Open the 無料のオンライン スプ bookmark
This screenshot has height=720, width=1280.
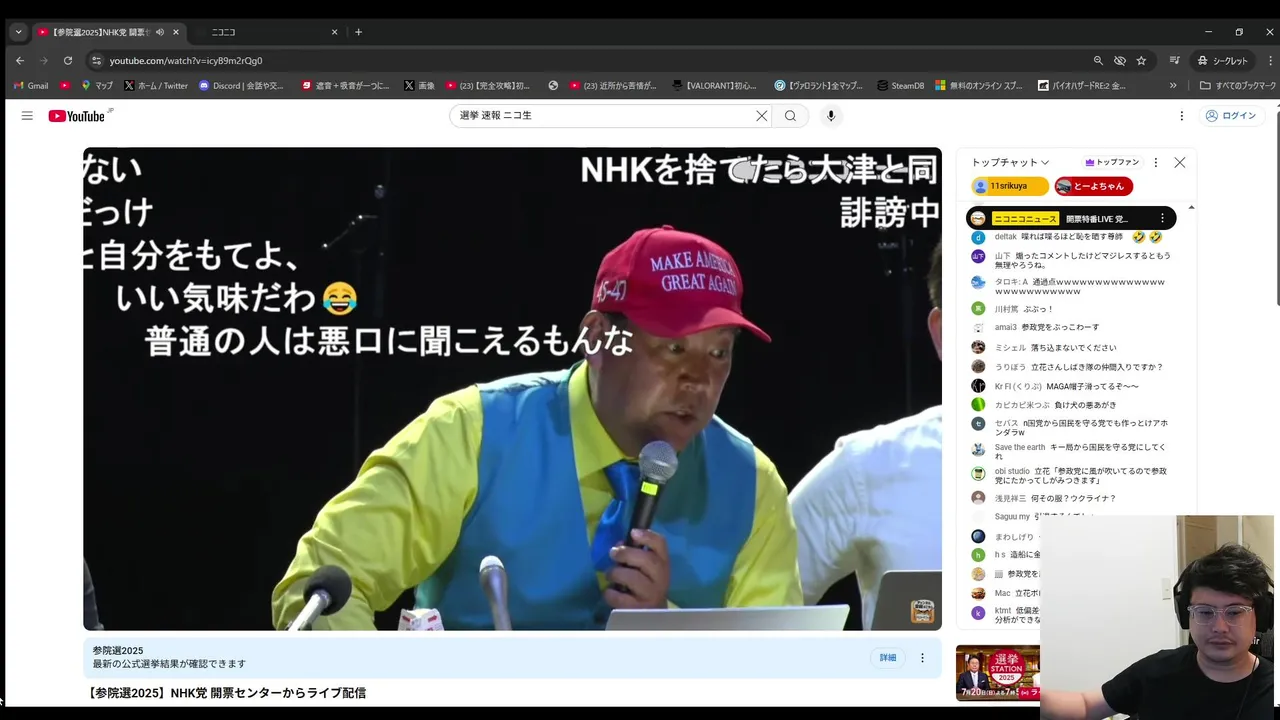point(979,86)
